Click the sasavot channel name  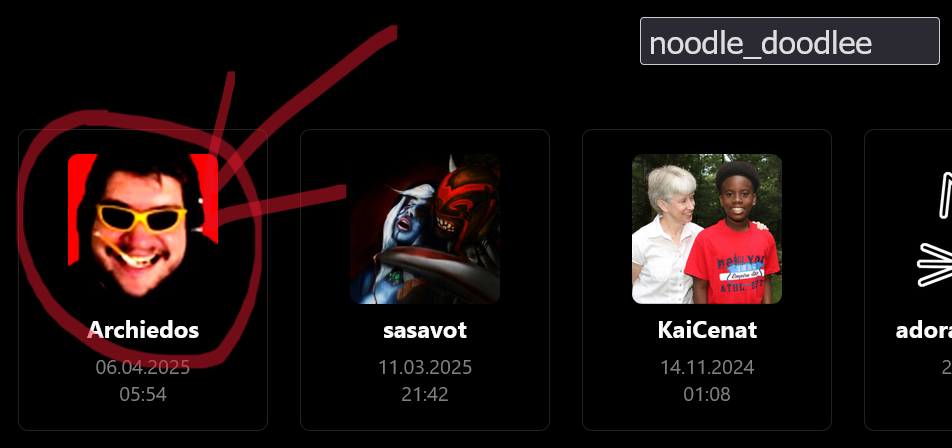(x=425, y=330)
